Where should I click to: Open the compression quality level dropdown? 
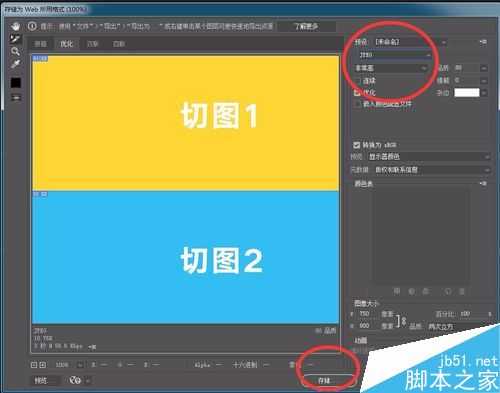390,68
